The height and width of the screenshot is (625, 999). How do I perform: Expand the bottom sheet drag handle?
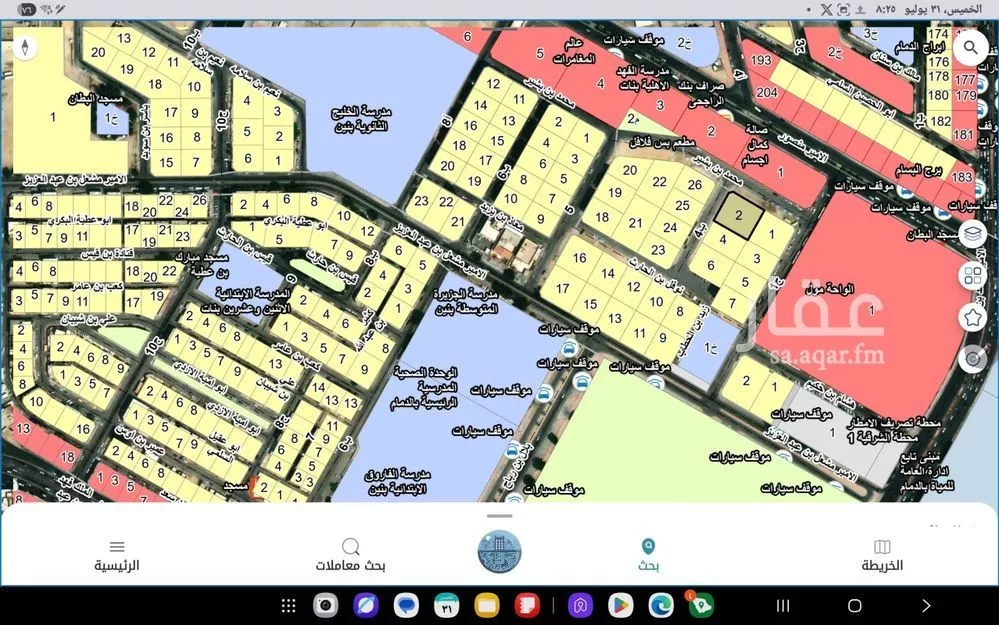pos(499,516)
